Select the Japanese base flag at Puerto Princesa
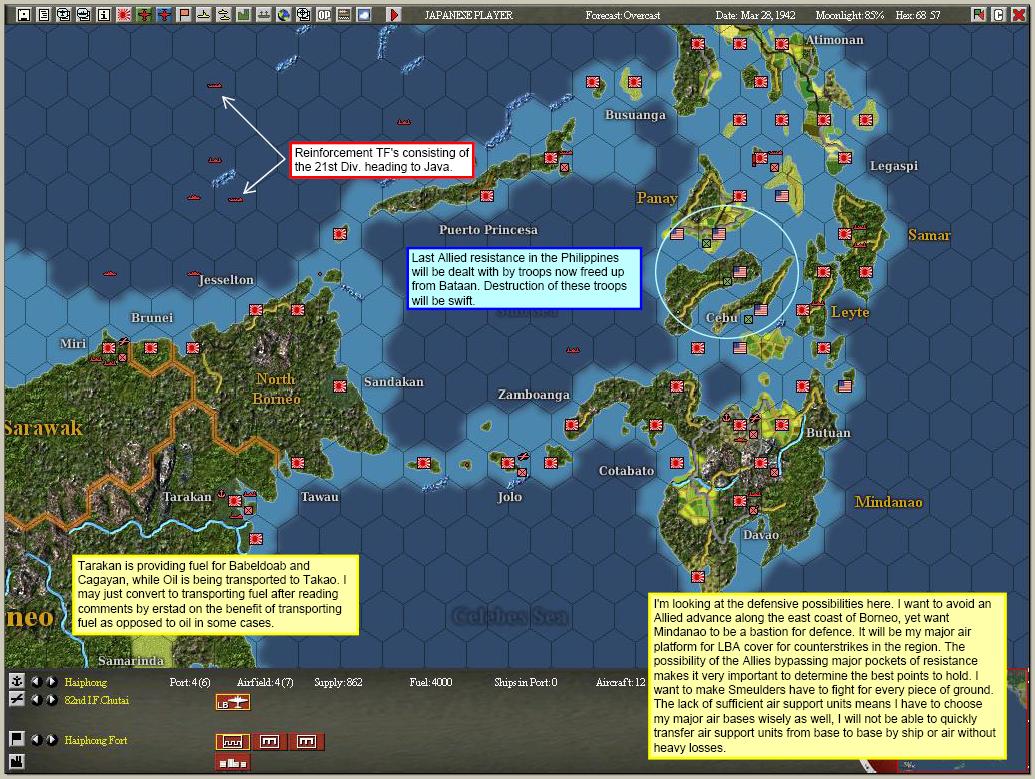 [487, 195]
